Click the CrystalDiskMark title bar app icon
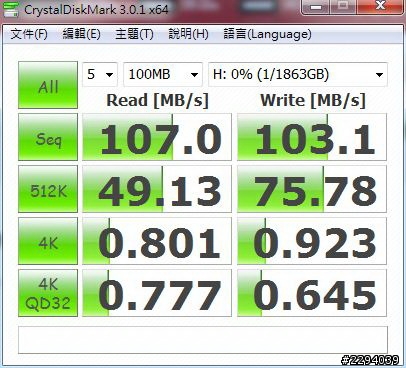The height and width of the screenshot is (368, 406). (10, 10)
